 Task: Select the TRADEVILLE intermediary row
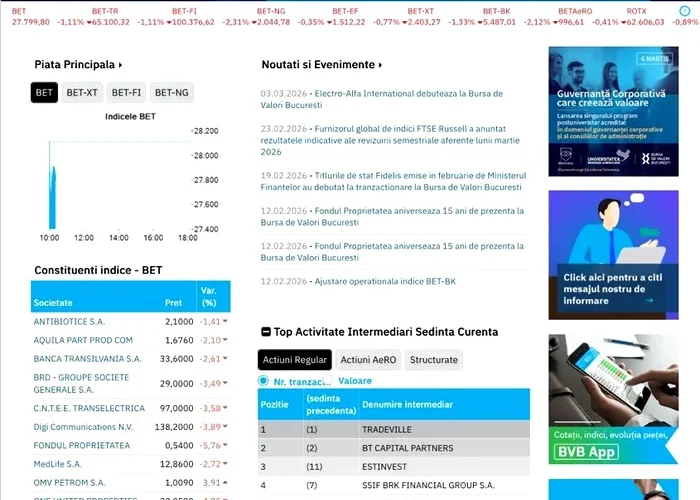coord(394,429)
